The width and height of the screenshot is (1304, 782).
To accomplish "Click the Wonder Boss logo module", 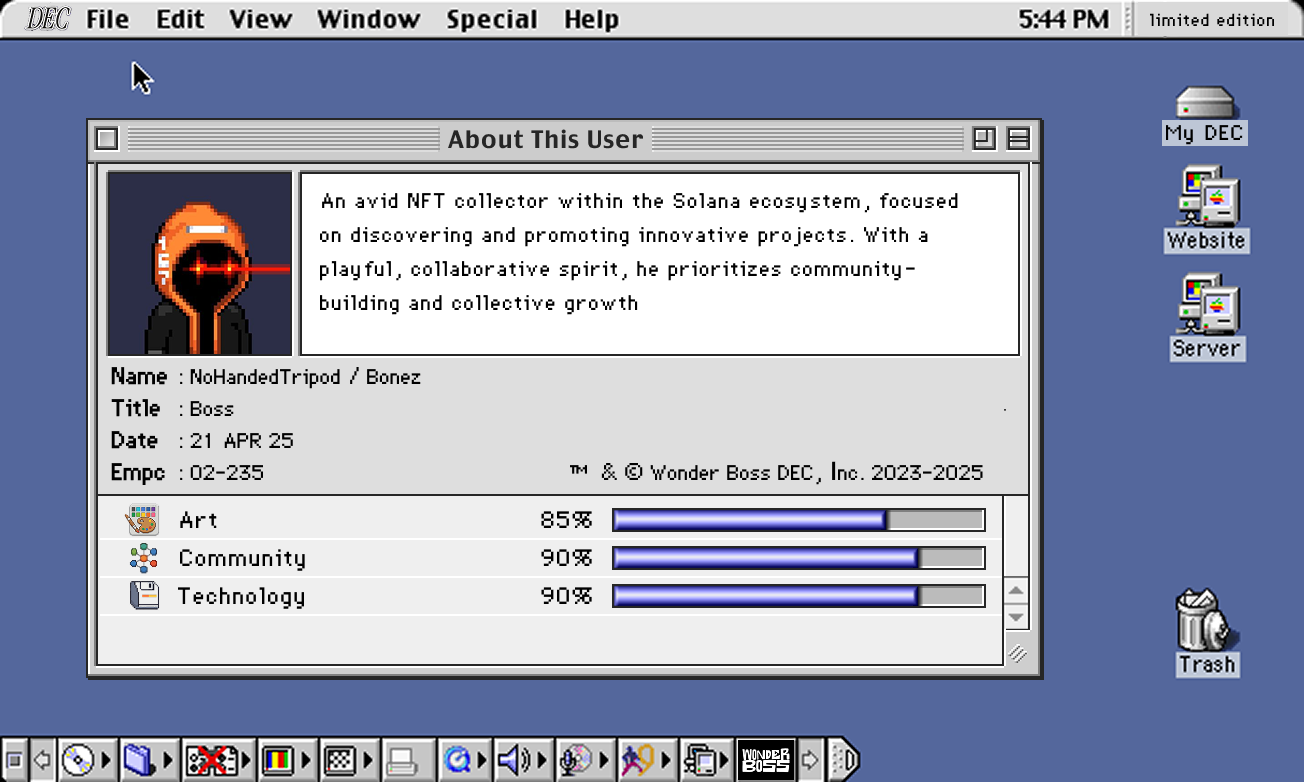I will 766,761.
